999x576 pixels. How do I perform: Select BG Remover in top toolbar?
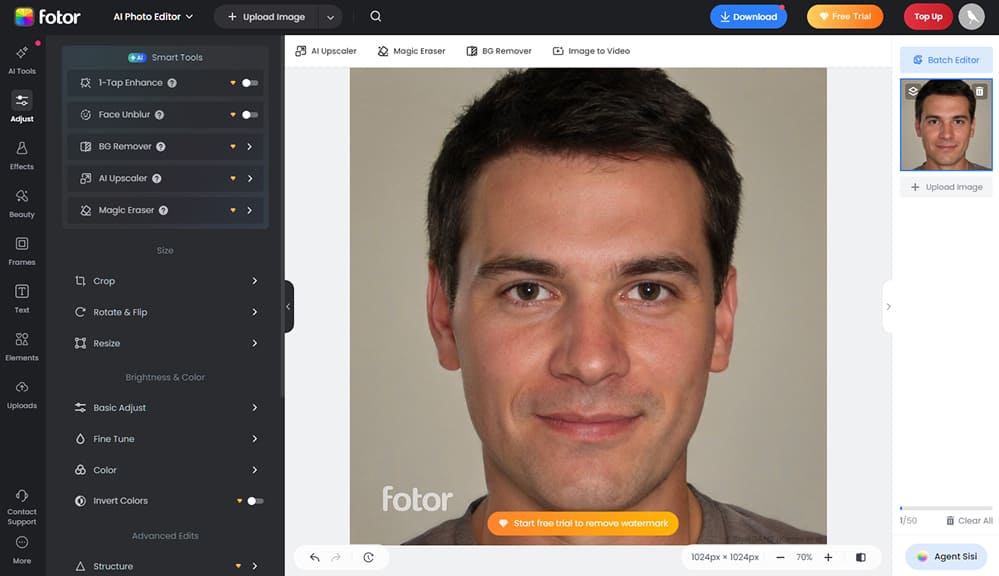point(499,51)
